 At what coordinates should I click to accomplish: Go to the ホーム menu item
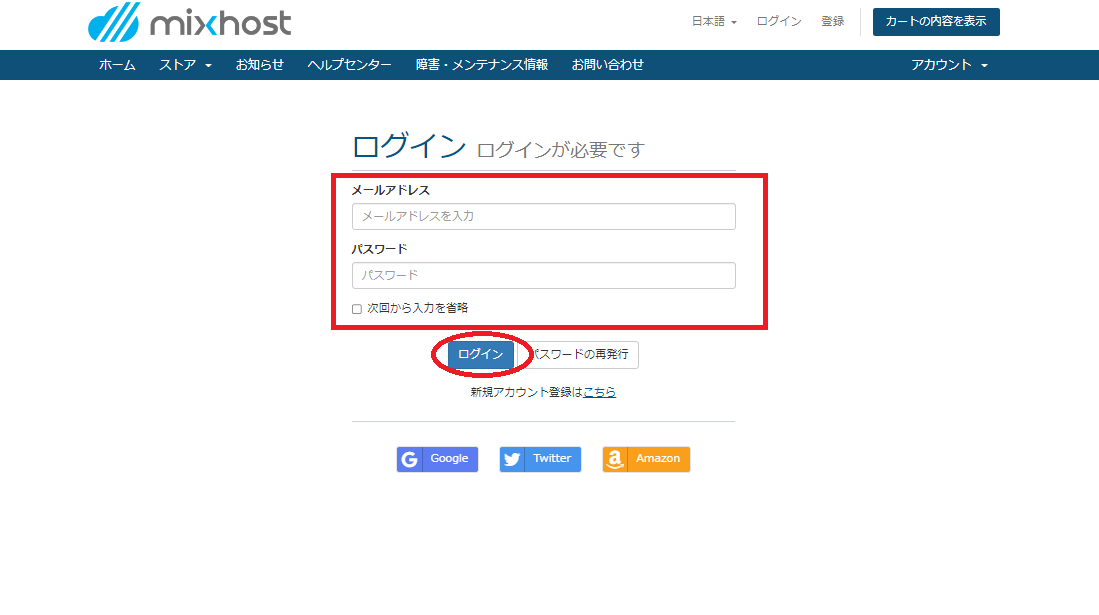[x=117, y=64]
